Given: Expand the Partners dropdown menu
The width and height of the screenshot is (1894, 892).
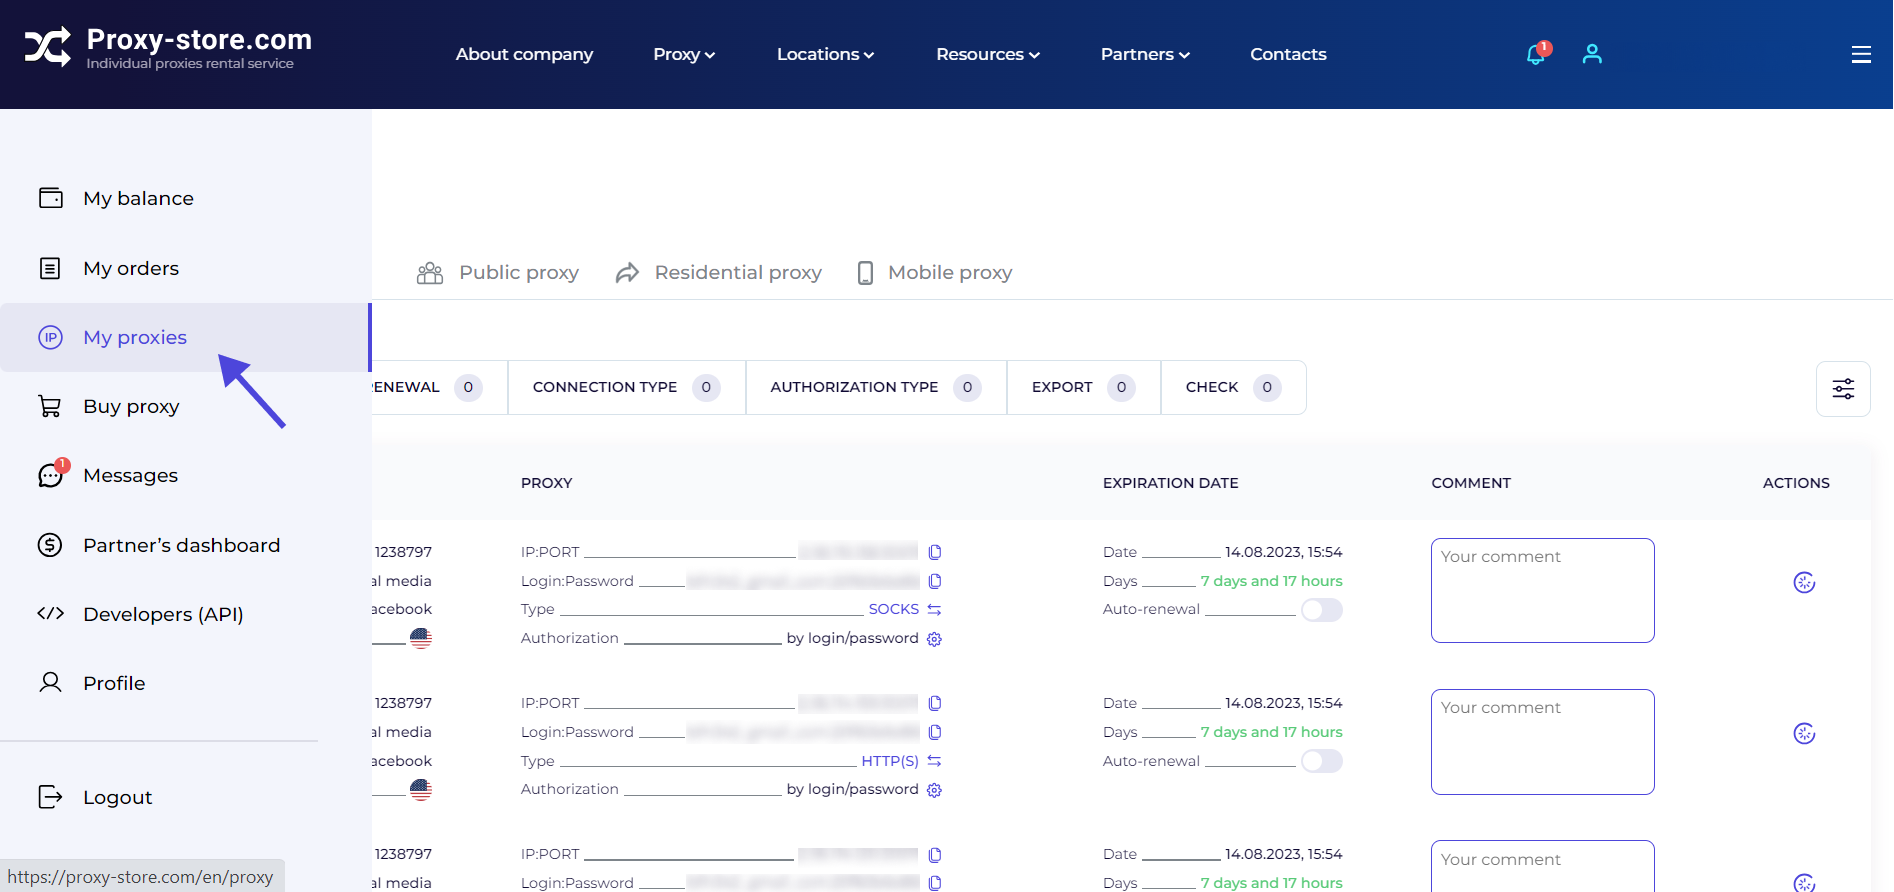Looking at the screenshot, I should [1145, 54].
